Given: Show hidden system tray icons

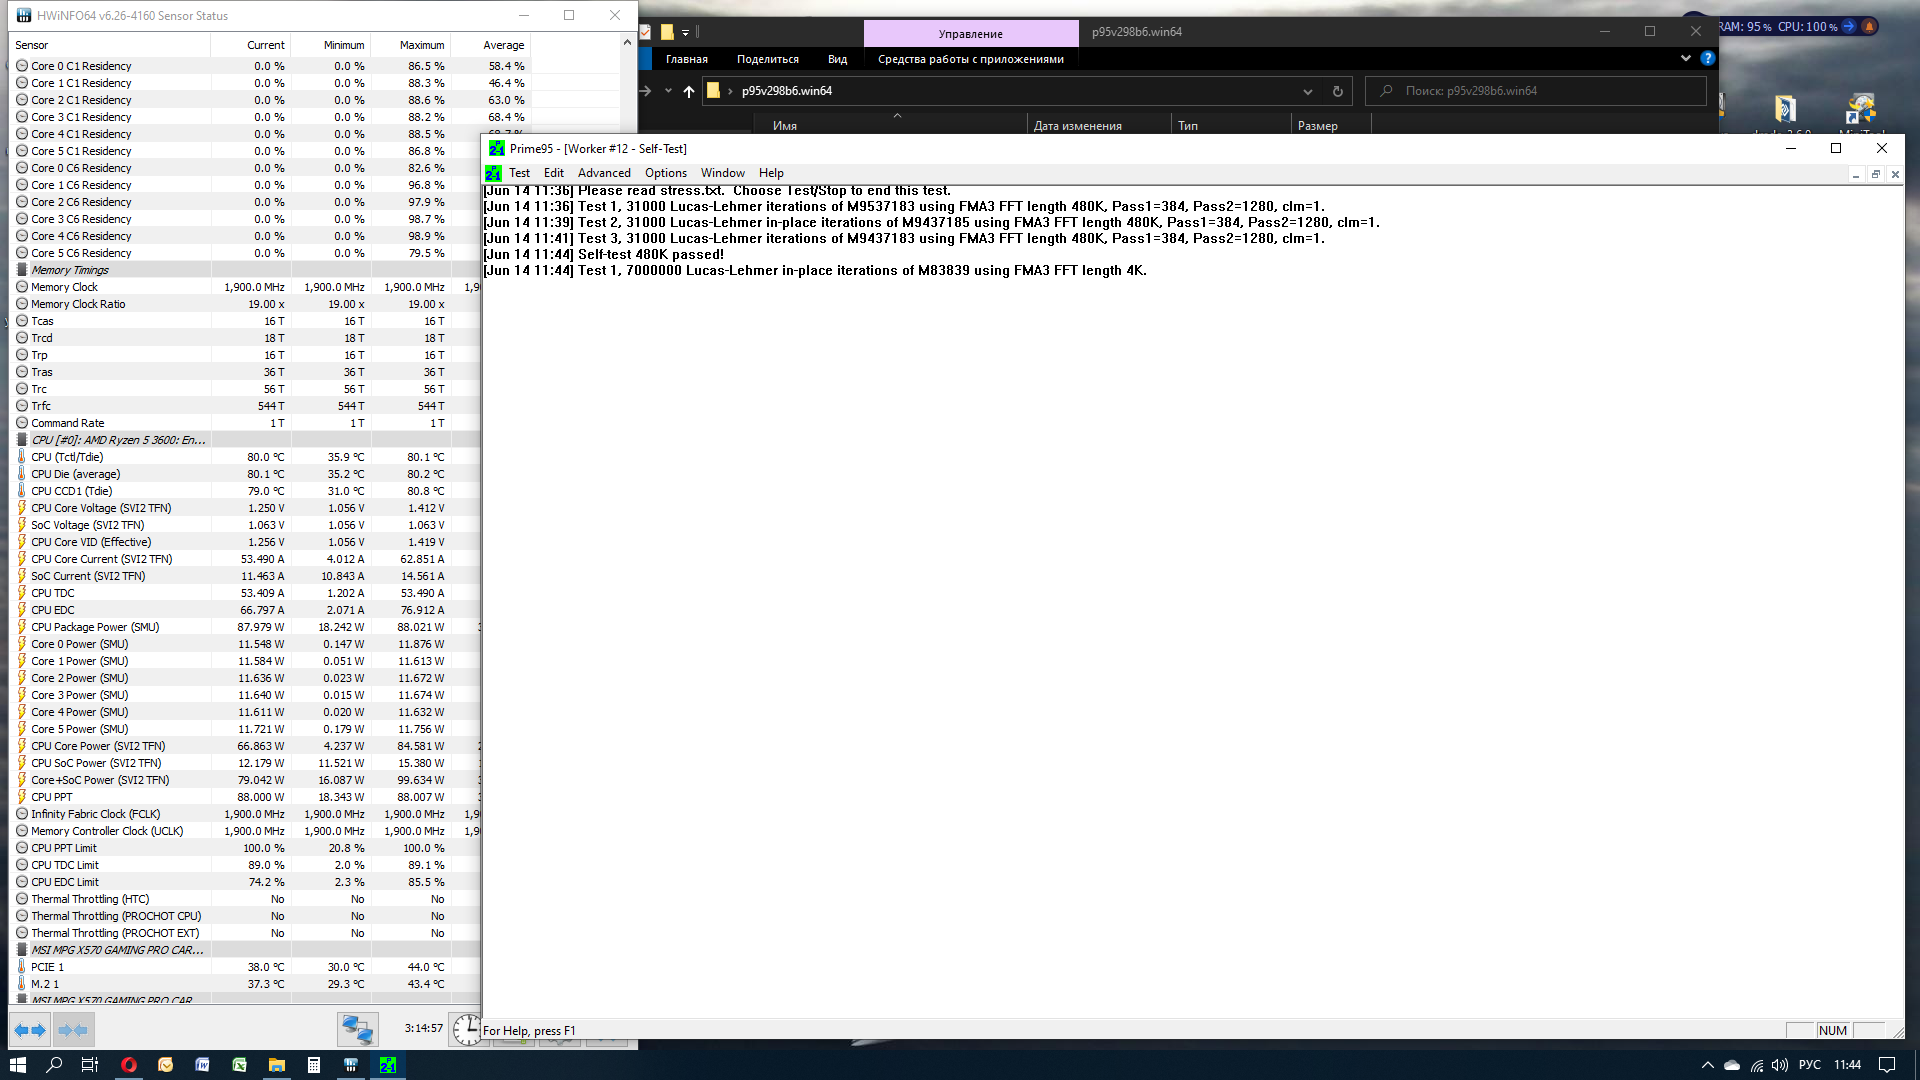Looking at the screenshot, I should tap(1707, 1065).
